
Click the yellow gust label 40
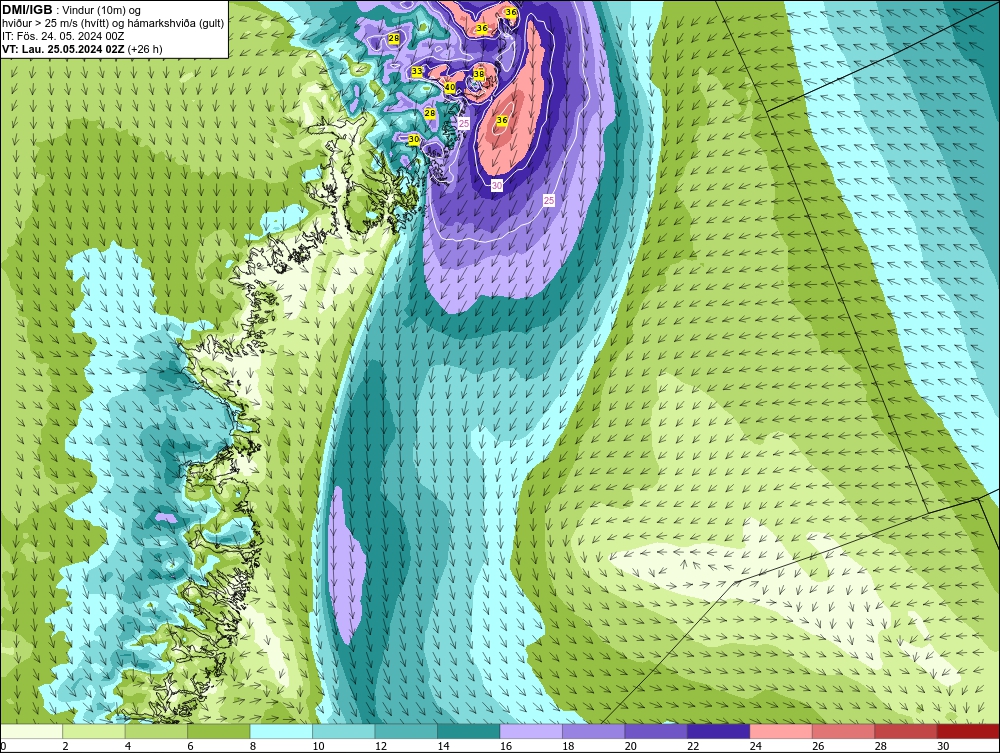click(x=450, y=87)
